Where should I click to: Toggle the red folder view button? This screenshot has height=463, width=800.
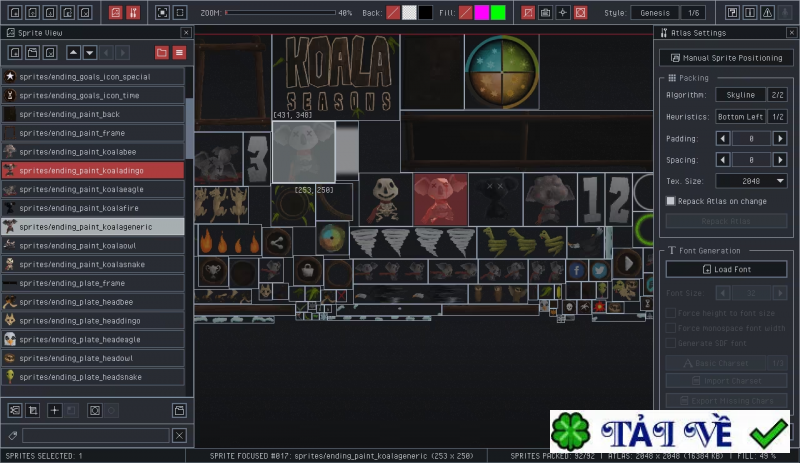162,53
